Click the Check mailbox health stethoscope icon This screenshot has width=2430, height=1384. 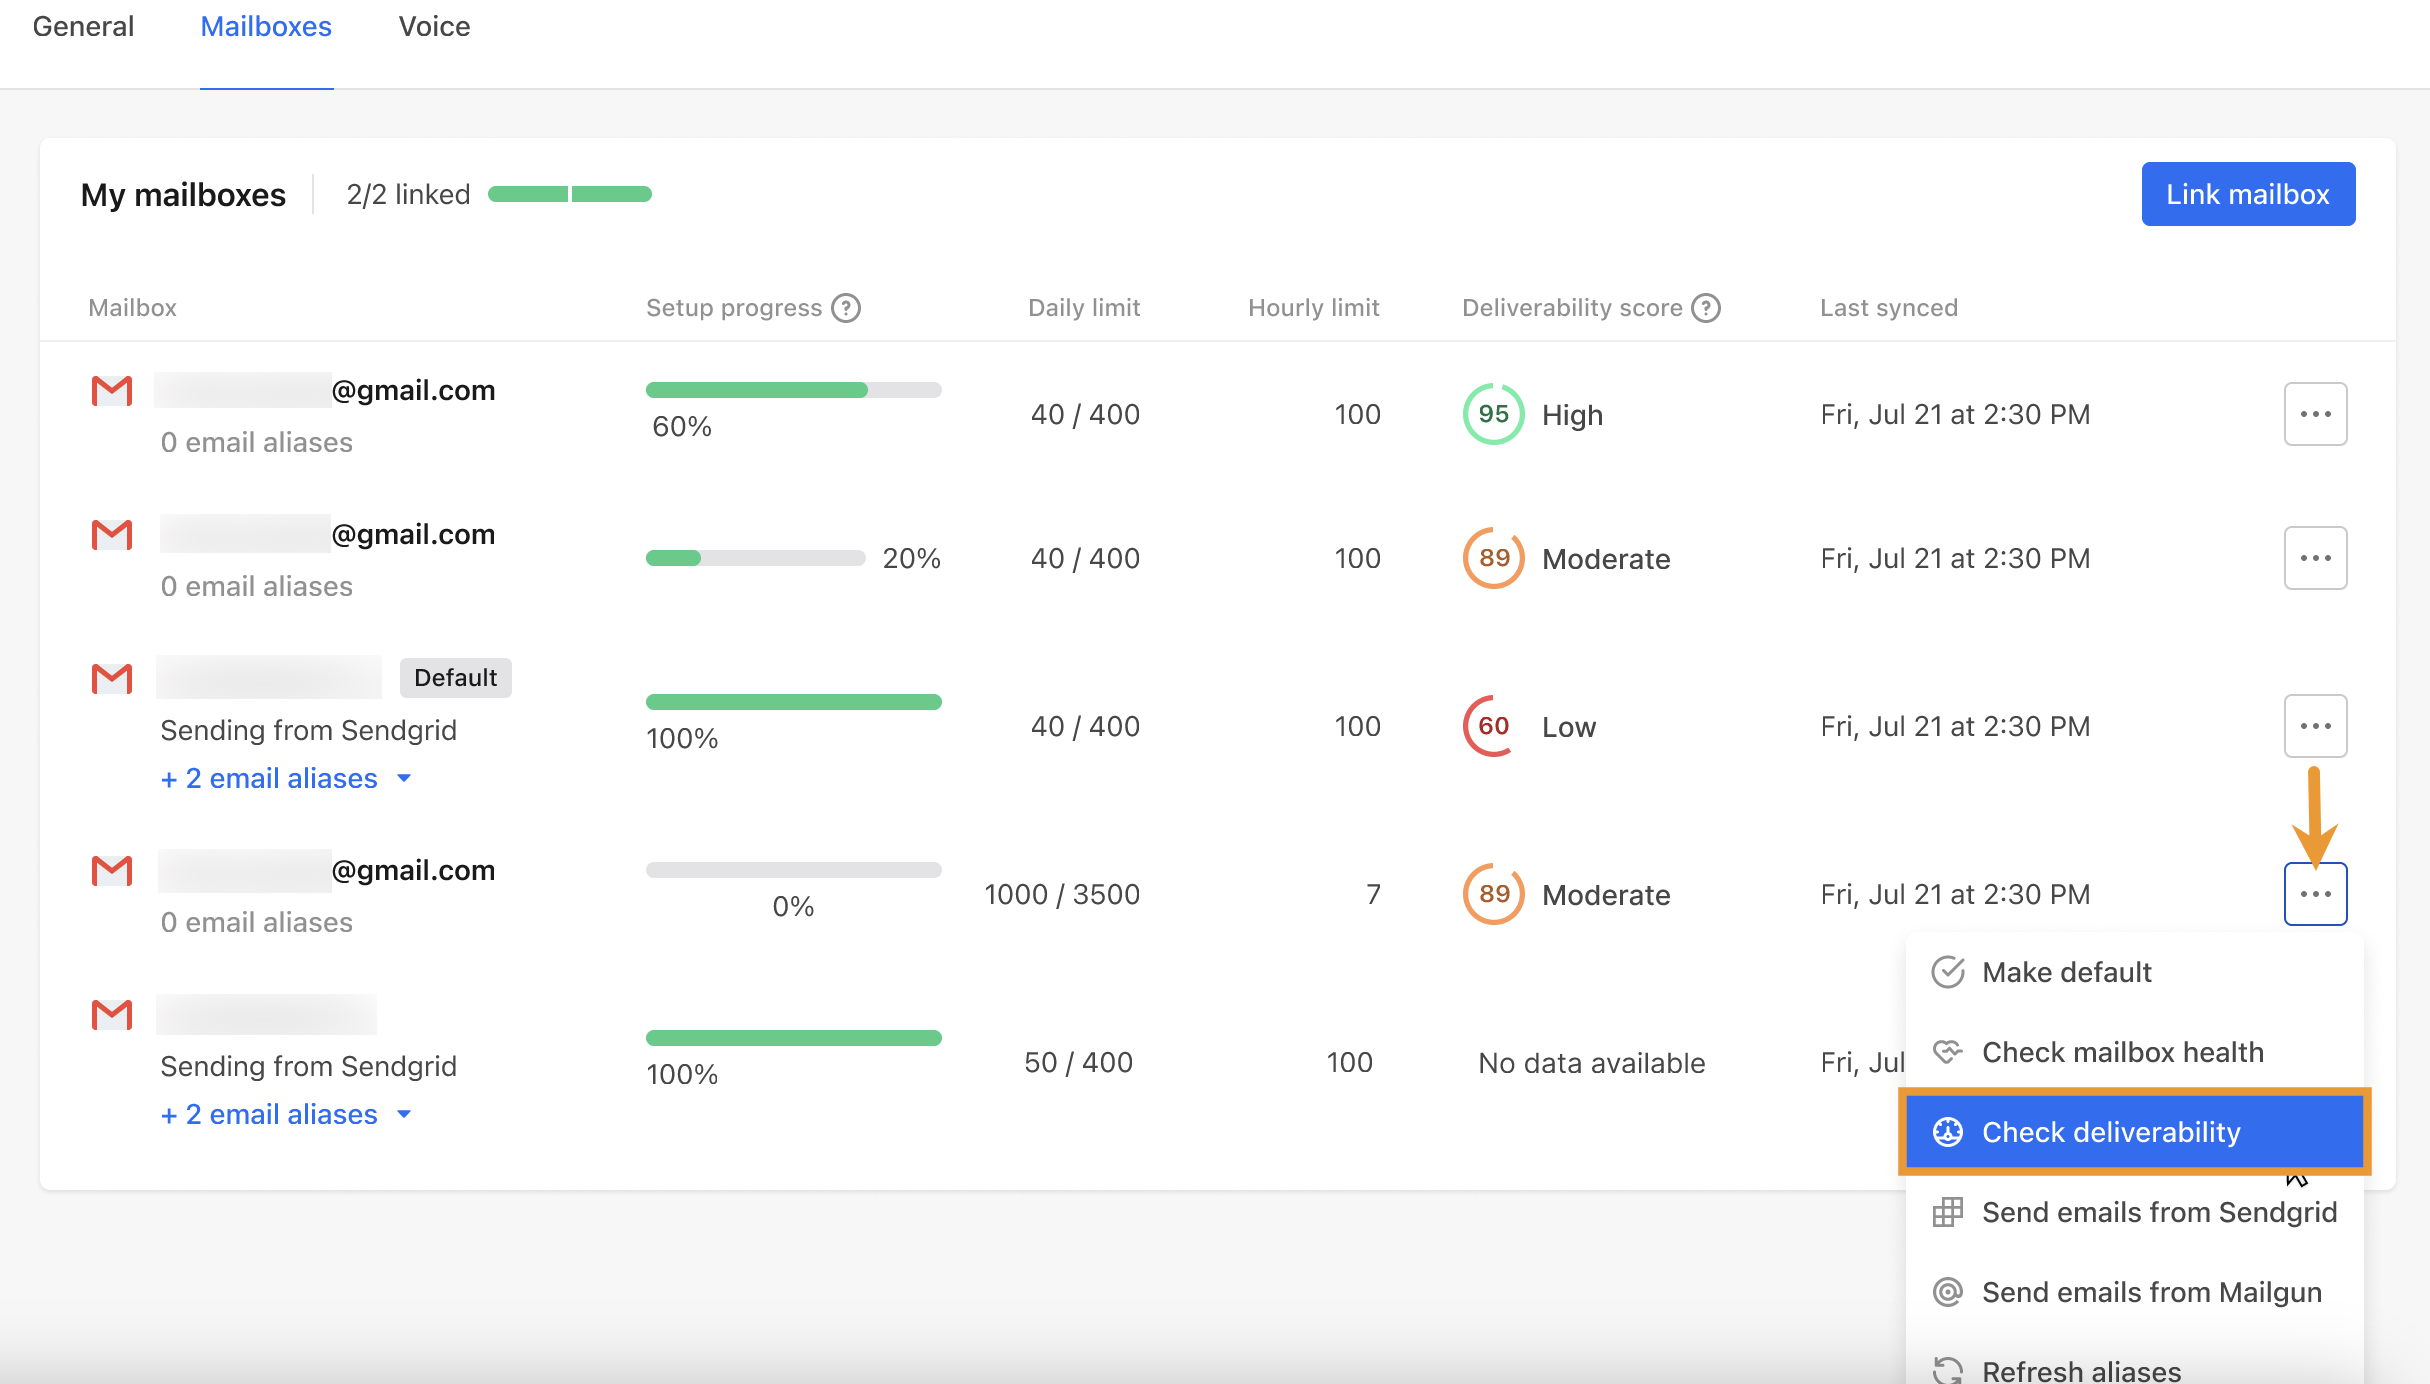tap(1948, 1052)
